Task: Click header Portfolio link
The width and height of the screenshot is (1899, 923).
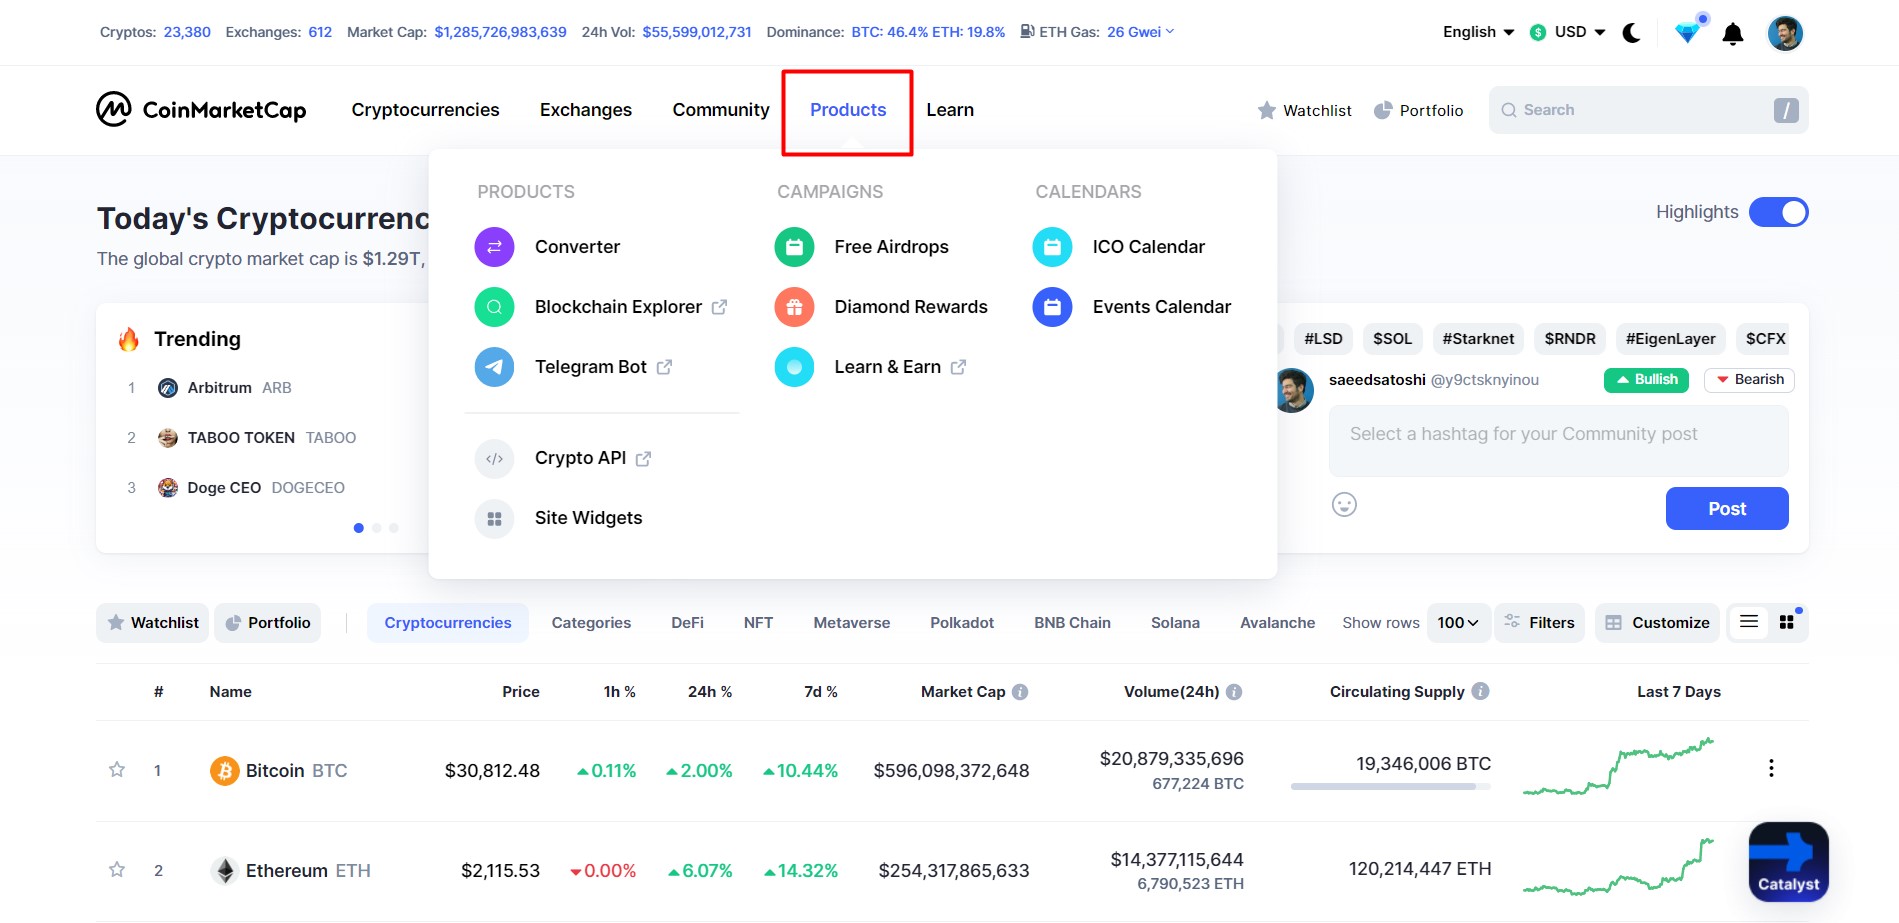Action: click(1418, 110)
